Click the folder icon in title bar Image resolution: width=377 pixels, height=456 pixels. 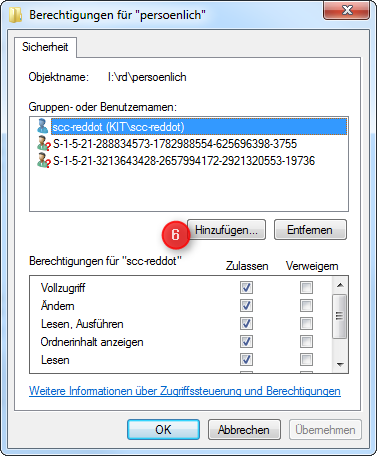(15, 15)
